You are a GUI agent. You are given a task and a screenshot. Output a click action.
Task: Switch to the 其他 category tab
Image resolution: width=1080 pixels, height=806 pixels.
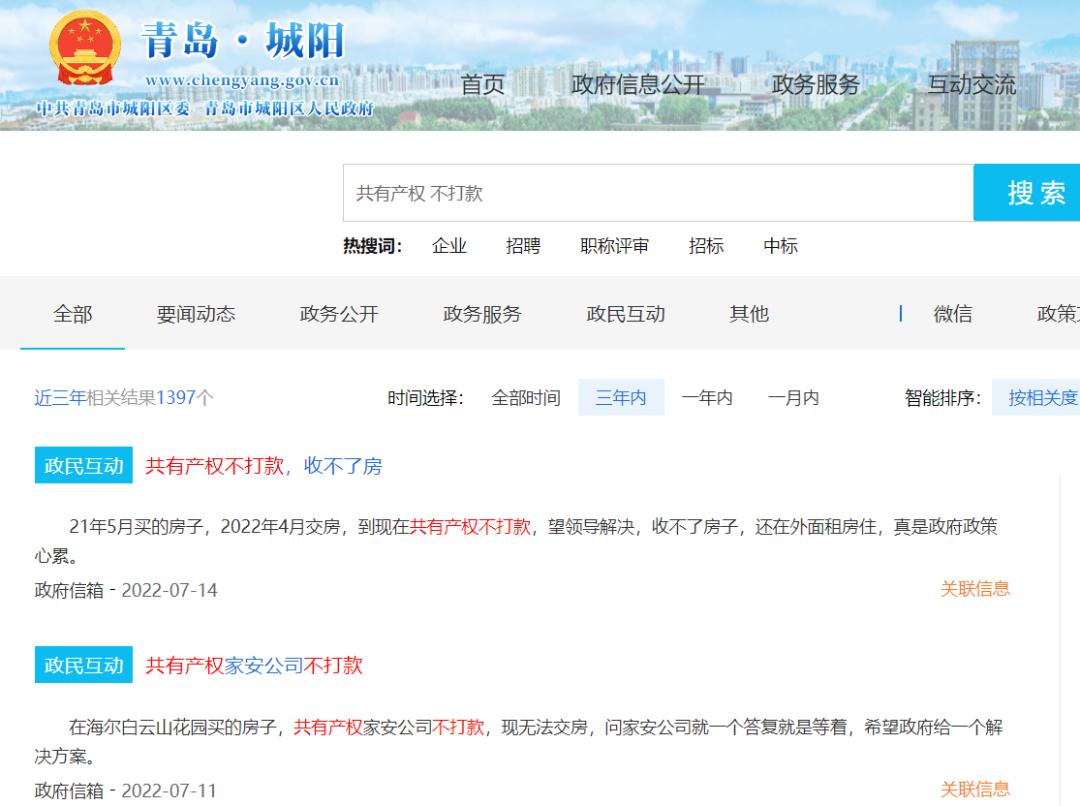coord(749,314)
